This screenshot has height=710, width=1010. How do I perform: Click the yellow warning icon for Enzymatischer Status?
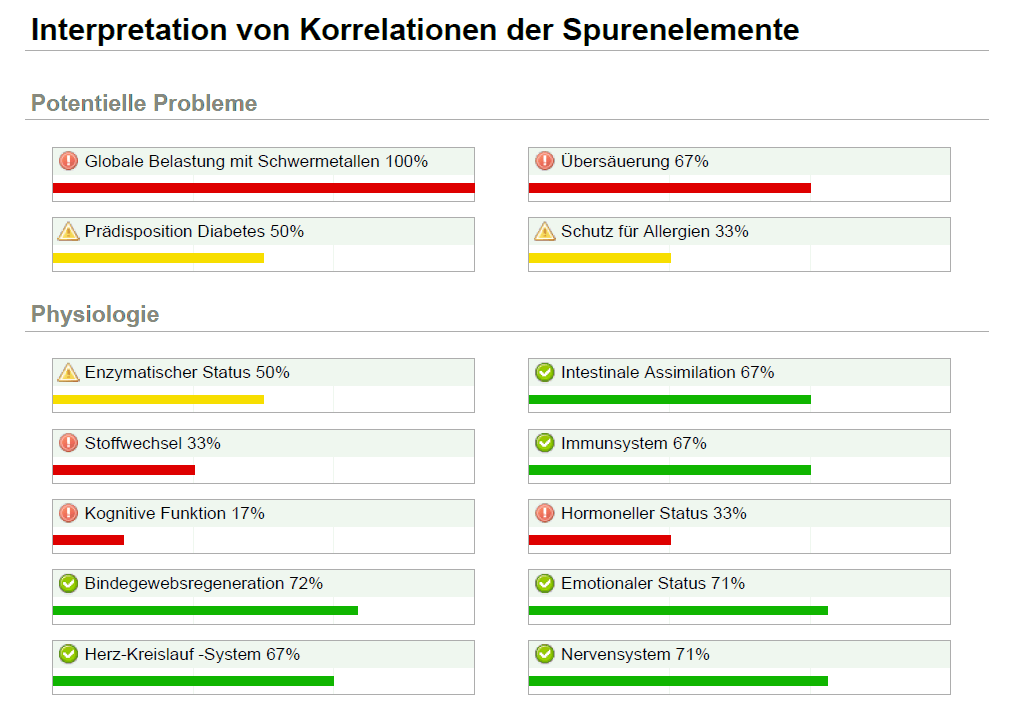click(68, 373)
